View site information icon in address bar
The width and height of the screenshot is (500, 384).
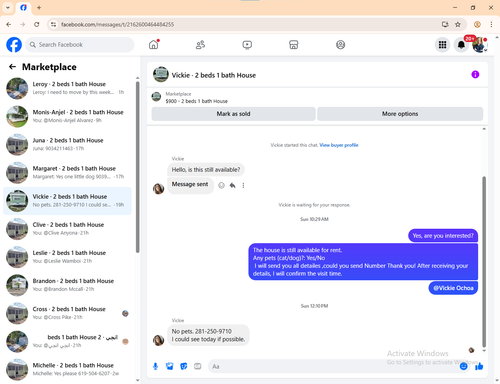pyautogui.click(x=53, y=24)
